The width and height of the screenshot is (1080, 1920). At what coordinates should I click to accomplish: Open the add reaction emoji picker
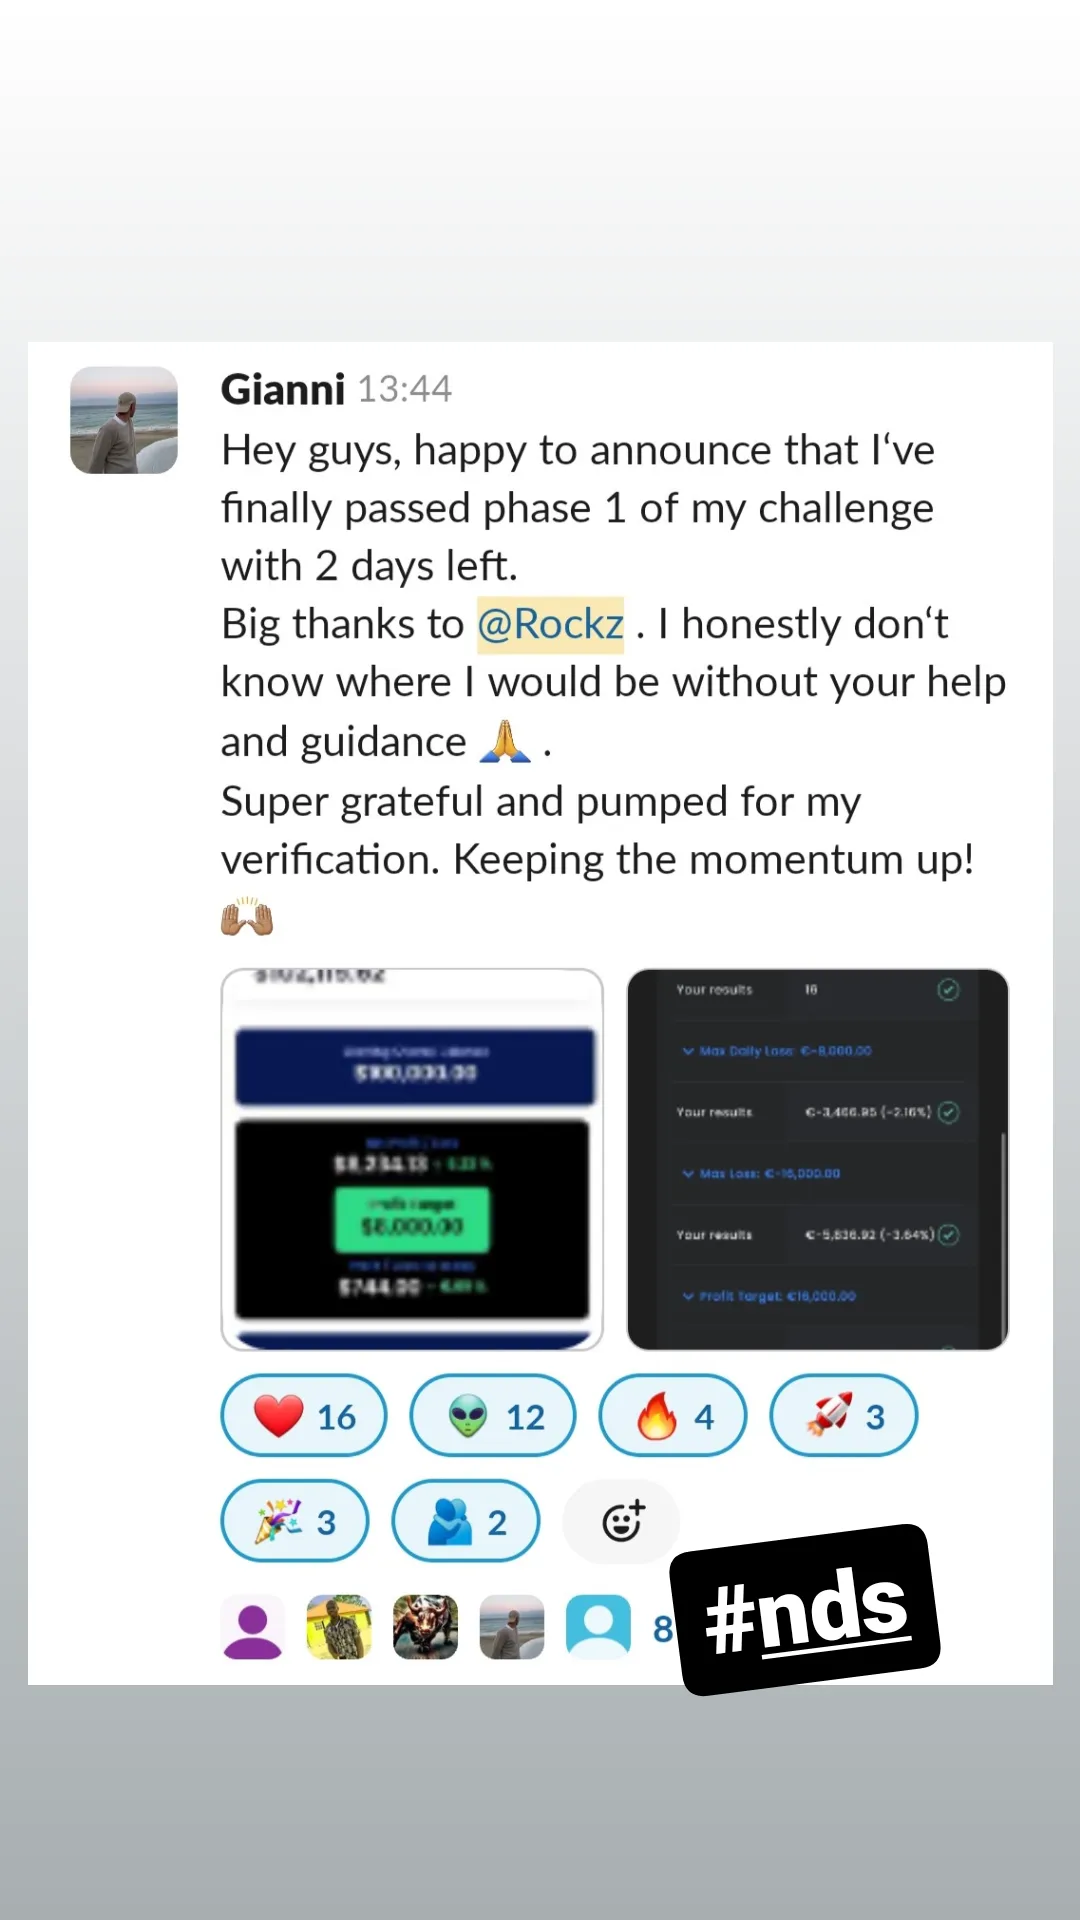tap(622, 1521)
